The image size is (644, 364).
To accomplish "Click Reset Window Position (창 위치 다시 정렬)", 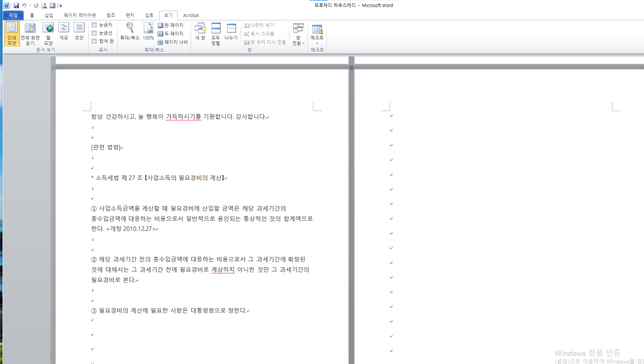I will 264,42.
